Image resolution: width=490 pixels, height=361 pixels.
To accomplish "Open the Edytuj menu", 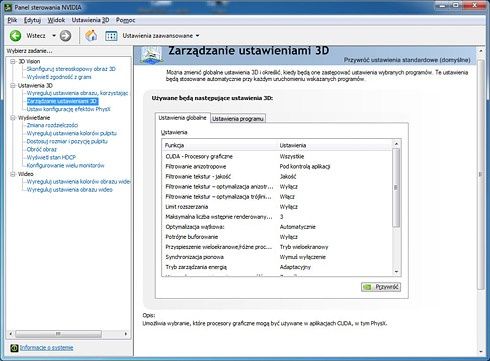I will click(x=32, y=20).
